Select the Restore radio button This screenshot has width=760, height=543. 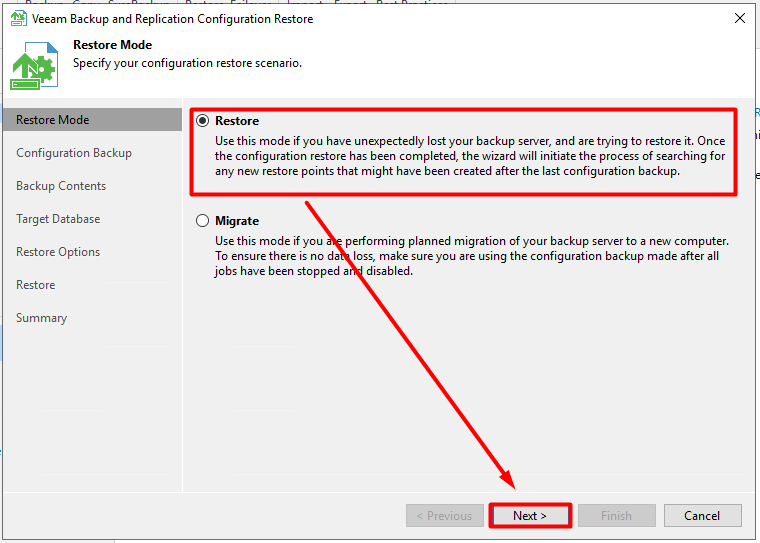coord(203,120)
